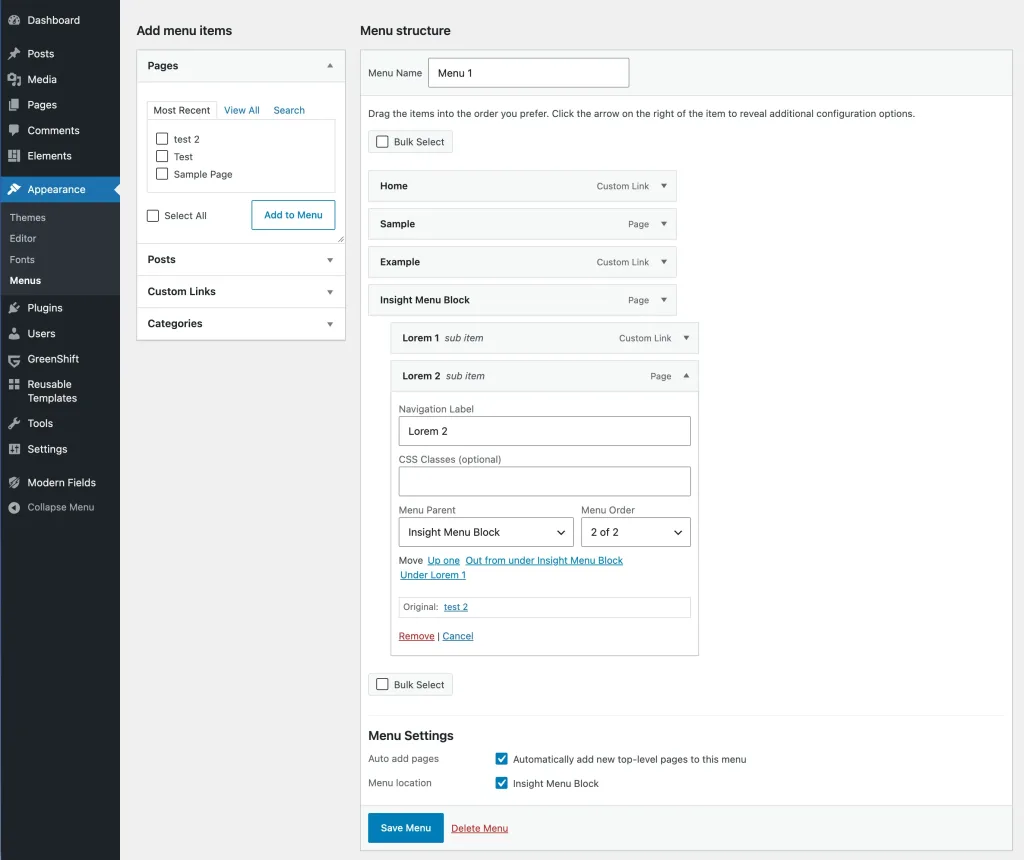Expand the Lorem 1 sub item arrow
The width and height of the screenshot is (1024, 860).
tap(686, 338)
